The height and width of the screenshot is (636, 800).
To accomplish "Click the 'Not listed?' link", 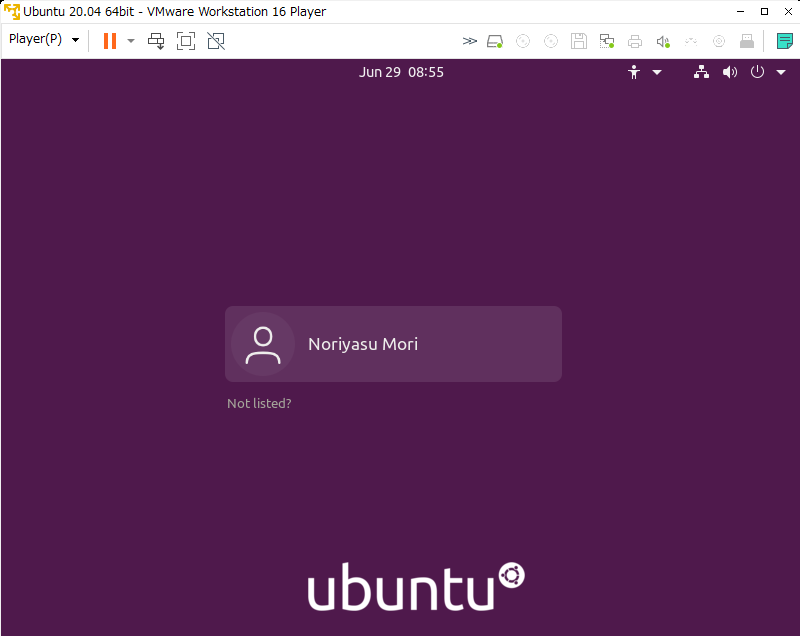I will [259, 403].
